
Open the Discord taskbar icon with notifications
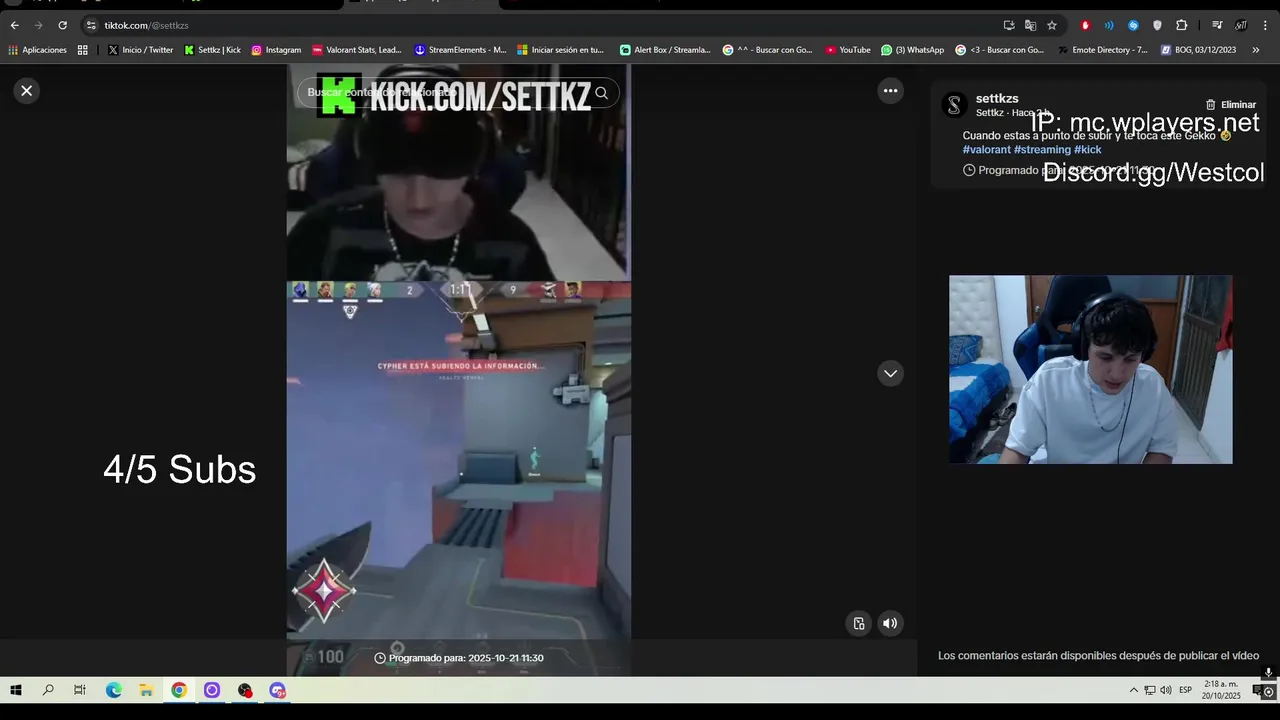coord(278,690)
